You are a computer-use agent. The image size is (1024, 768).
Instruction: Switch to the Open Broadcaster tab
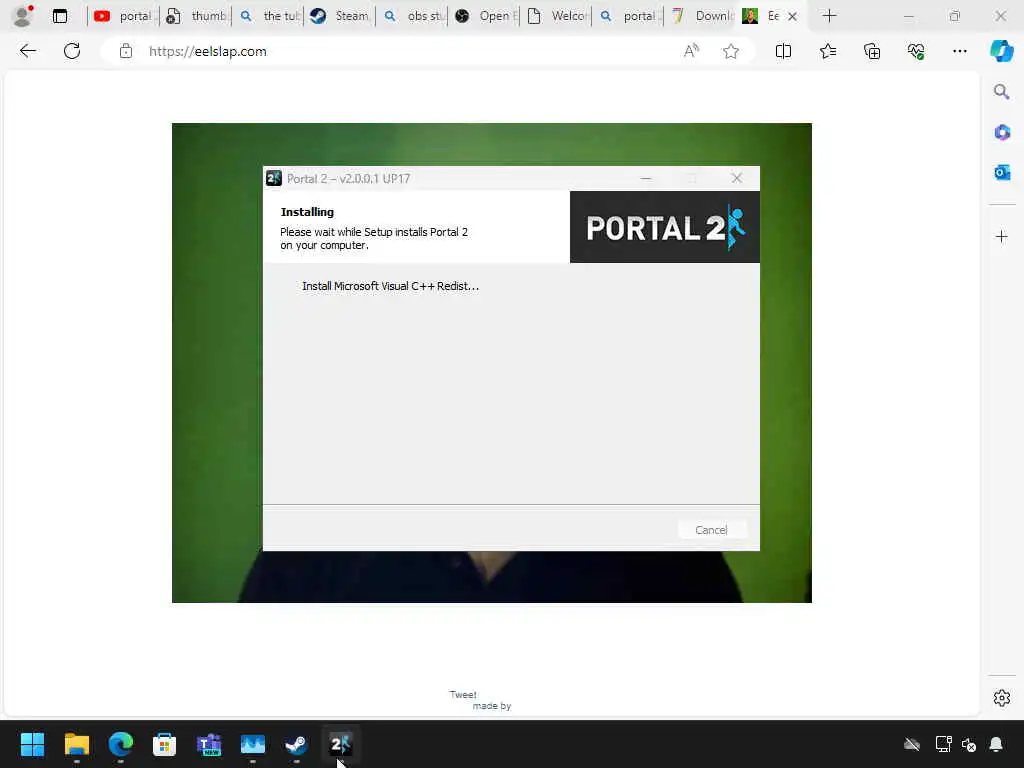tap(483, 16)
